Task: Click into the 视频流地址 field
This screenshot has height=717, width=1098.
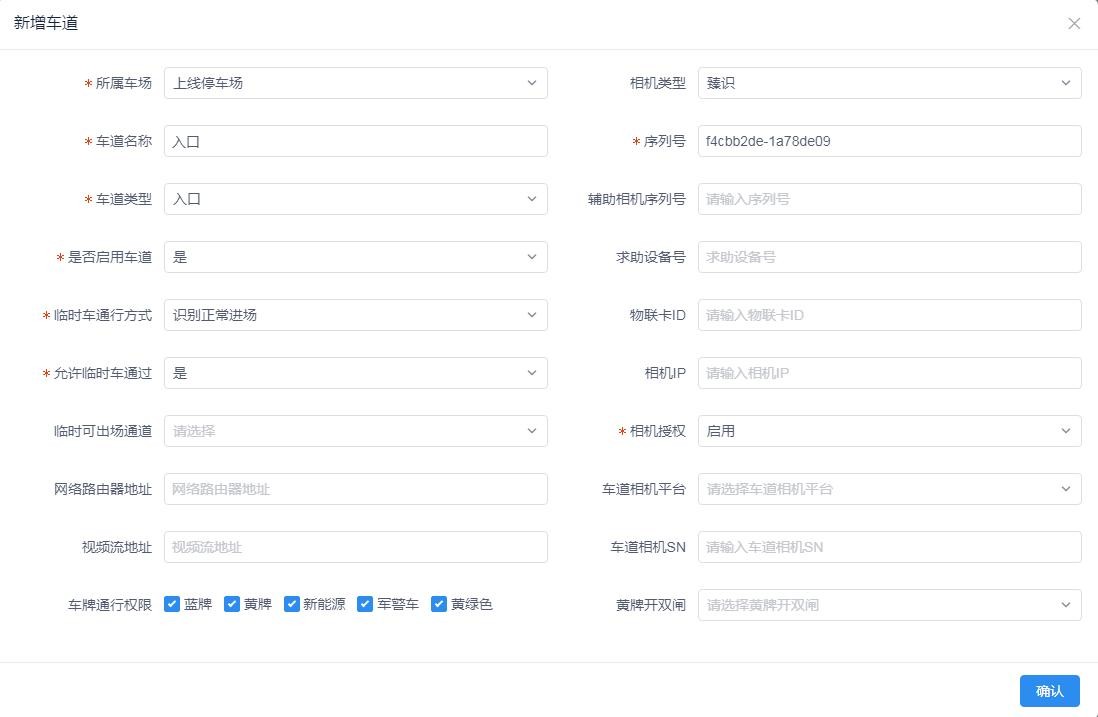Action: tap(356, 547)
